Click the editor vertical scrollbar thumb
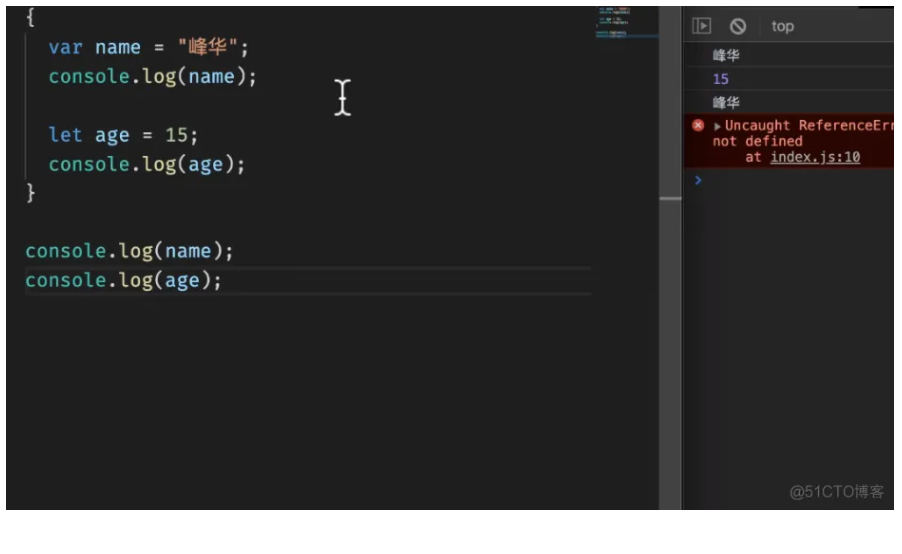Image resolution: width=902 pixels, height=554 pixels. 670,198
